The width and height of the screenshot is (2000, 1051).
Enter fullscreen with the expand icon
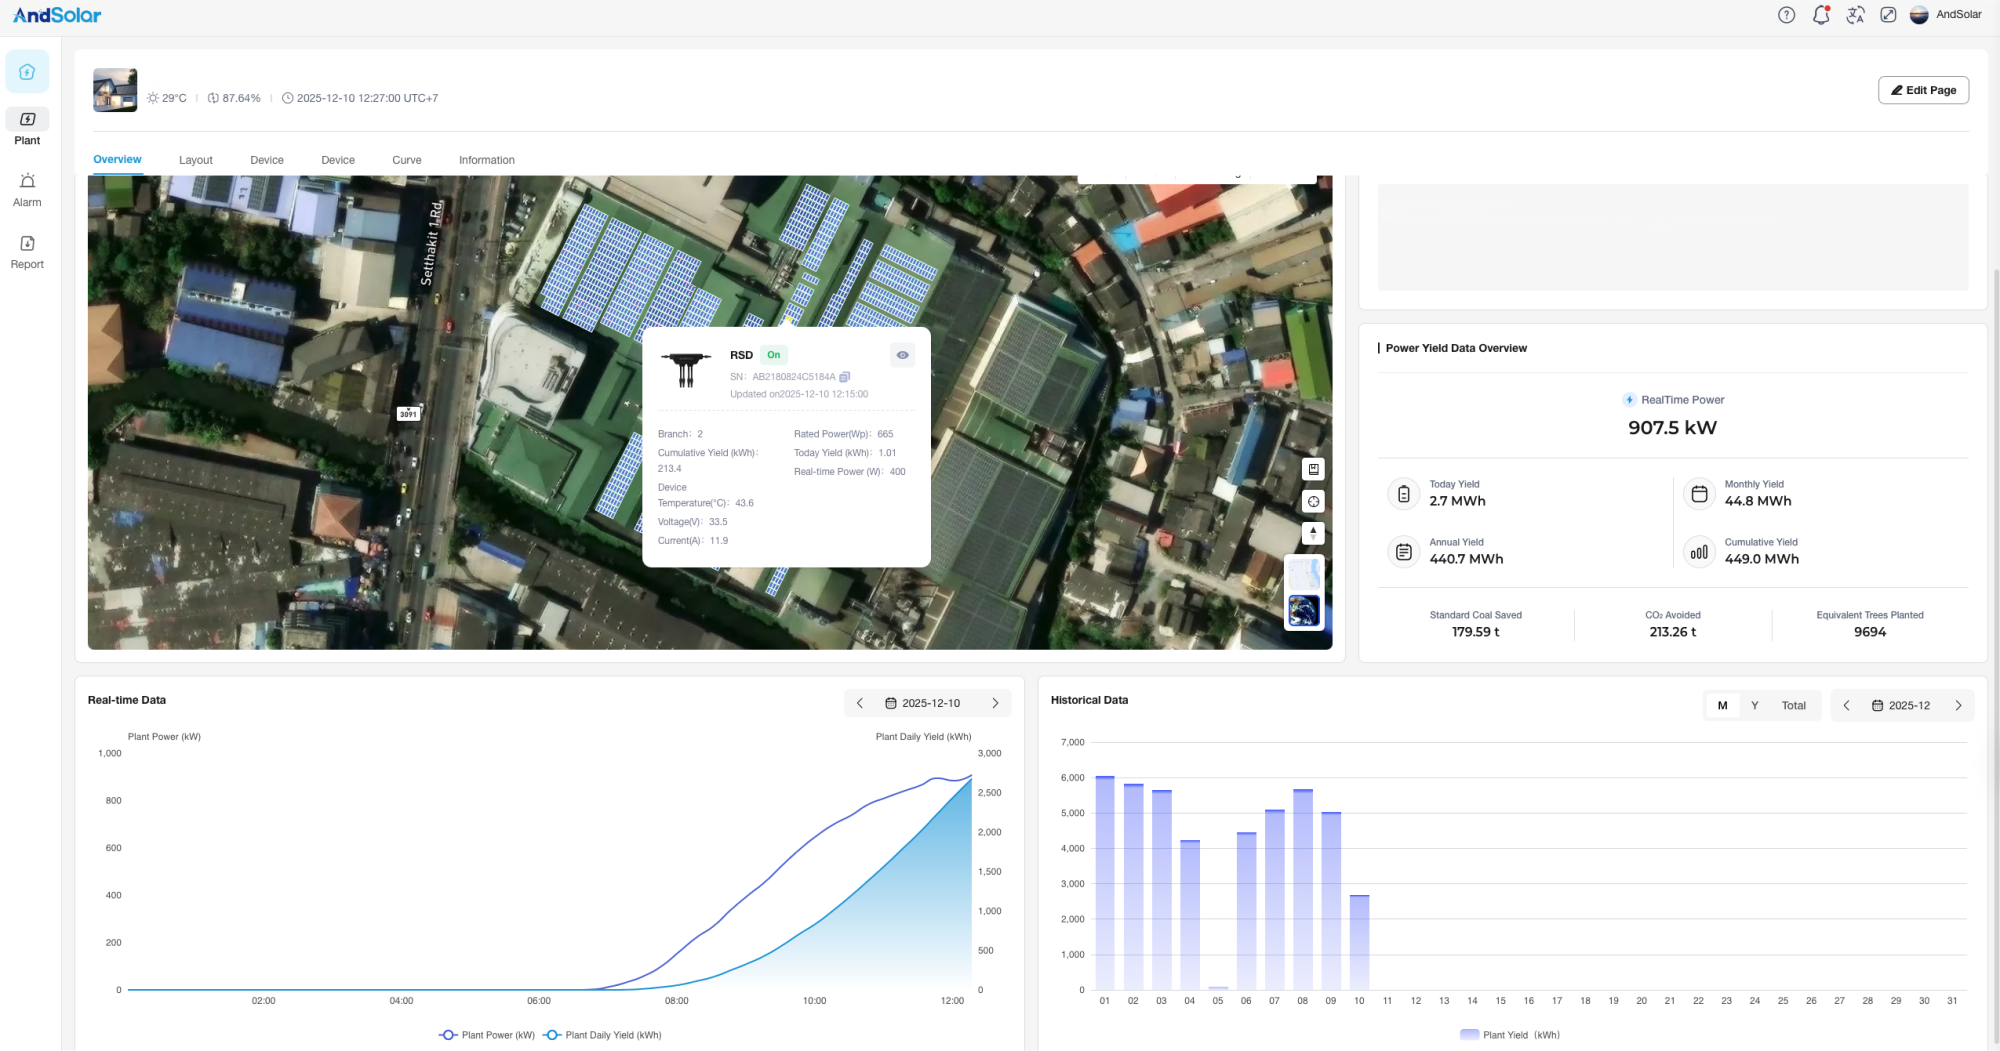coord(1888,15)
